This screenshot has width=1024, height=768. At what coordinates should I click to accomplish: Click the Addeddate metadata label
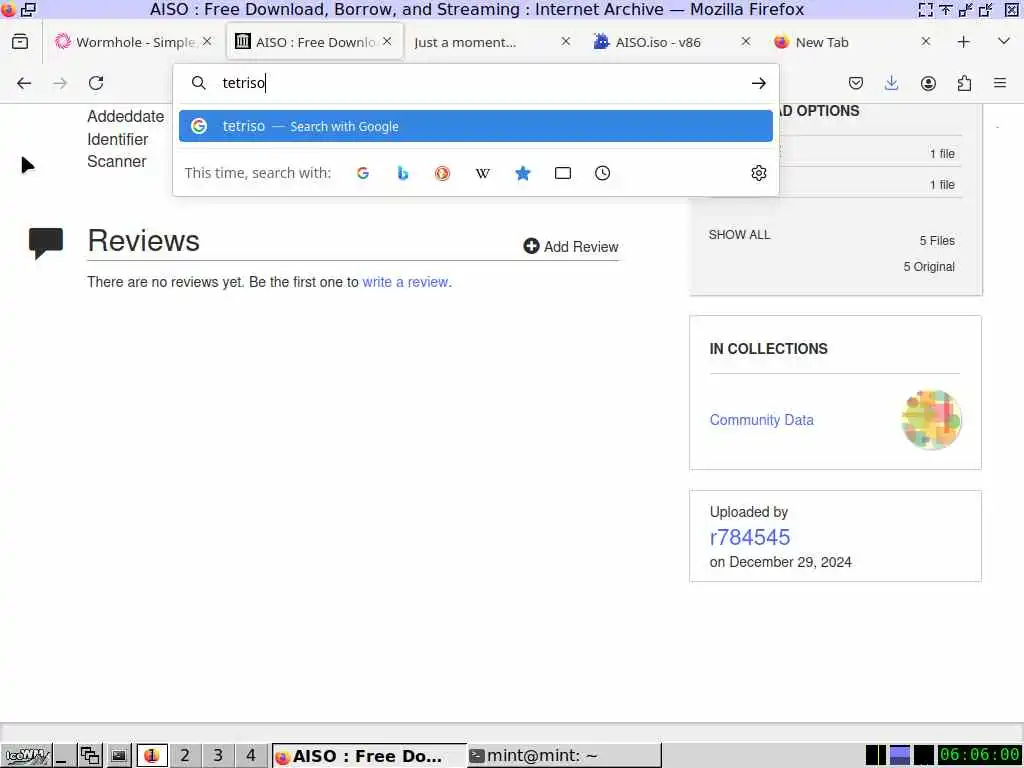click(125, 116)
